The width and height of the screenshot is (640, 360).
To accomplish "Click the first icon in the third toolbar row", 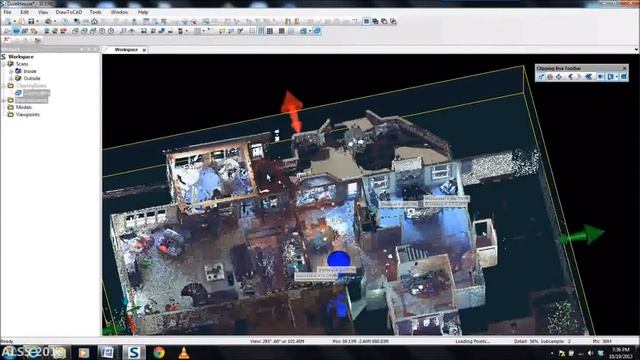I will [7, 40].
